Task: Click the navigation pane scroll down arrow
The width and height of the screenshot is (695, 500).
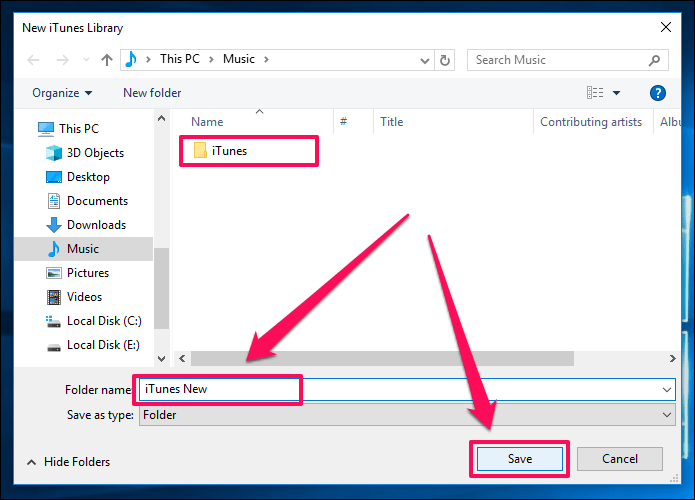Action: pyautogui.click(x=162, y=359)
